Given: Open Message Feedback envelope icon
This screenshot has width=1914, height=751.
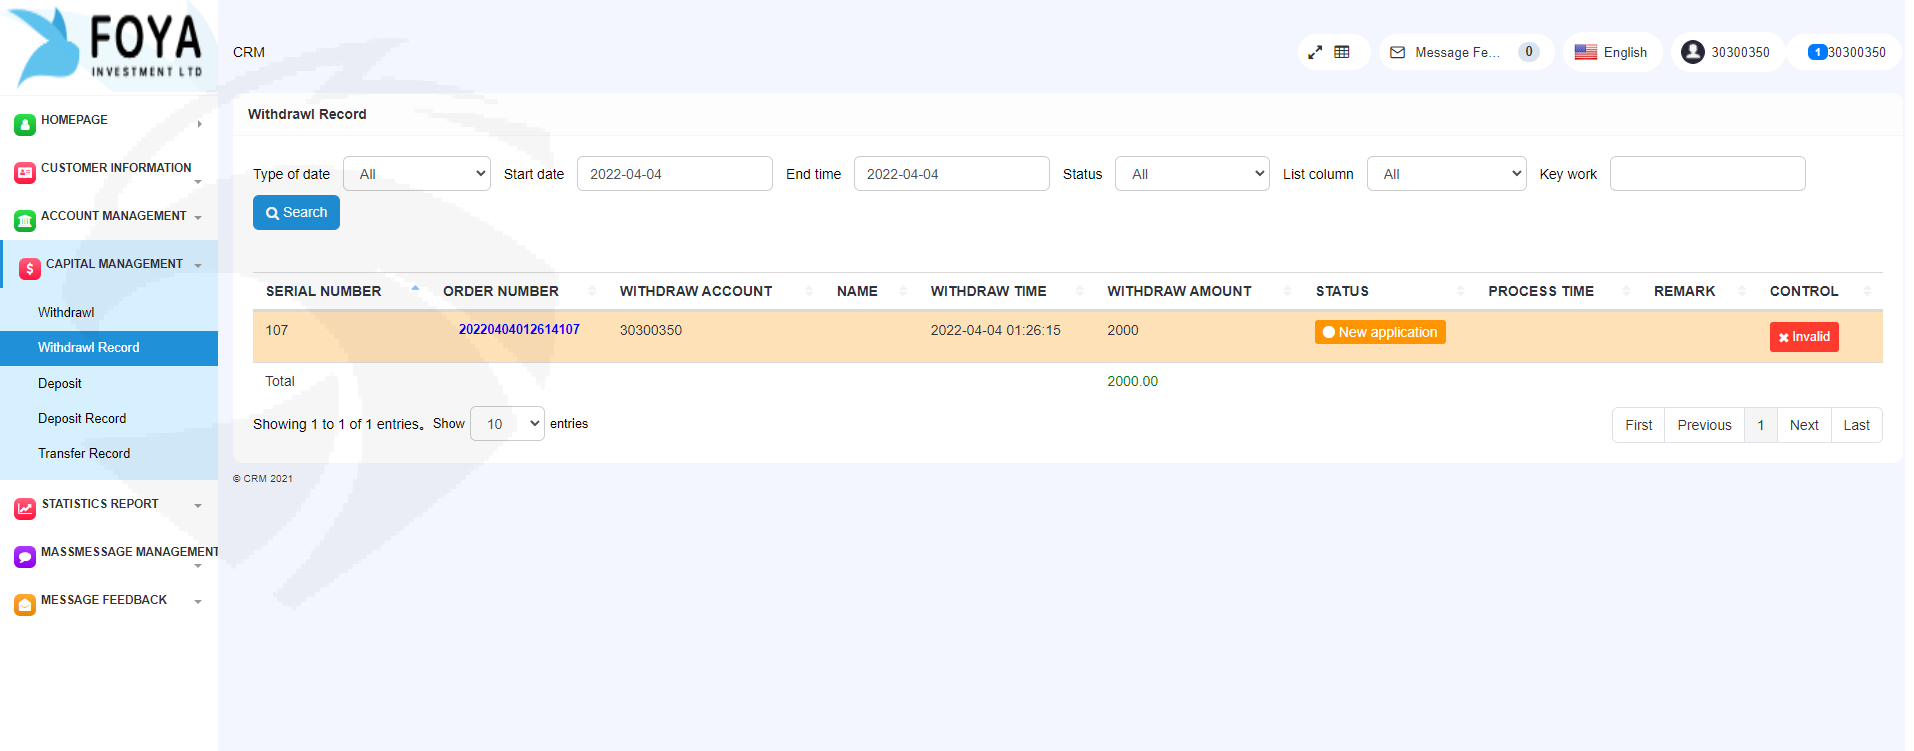Looking at the screenshot, I should [1397, 52].
